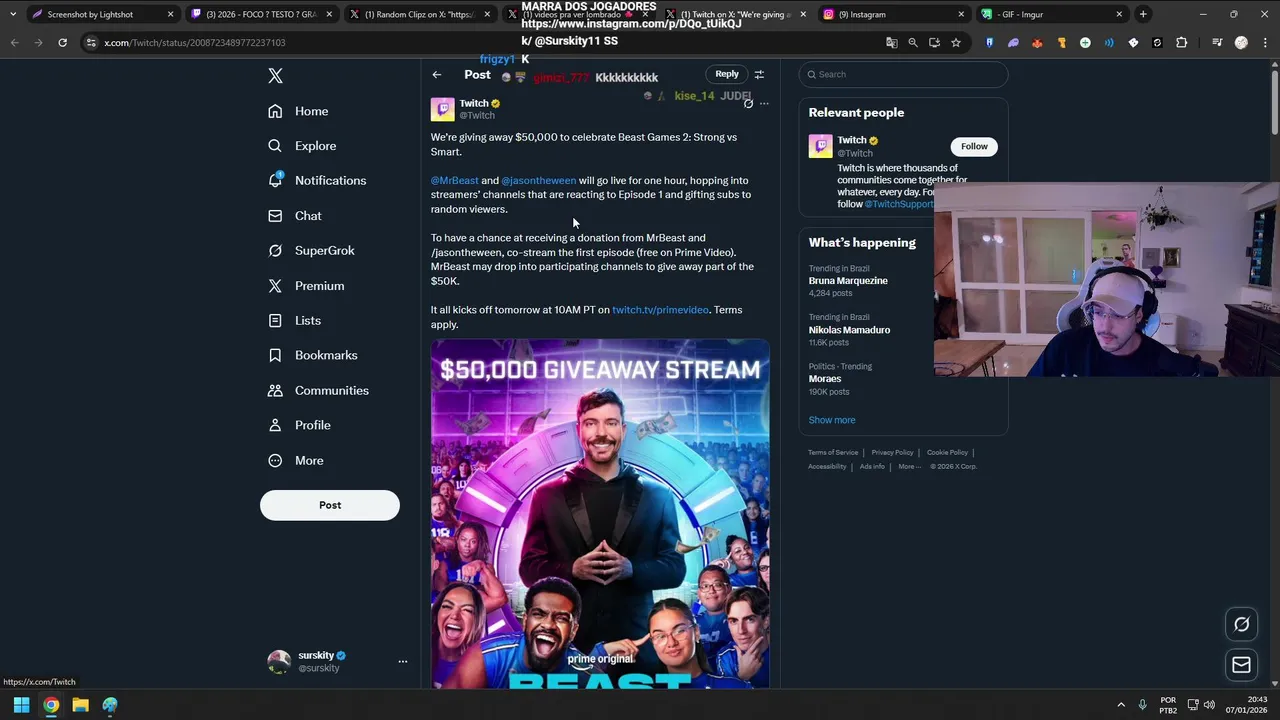Open Terms of Service footer link

tap(833, 453)
